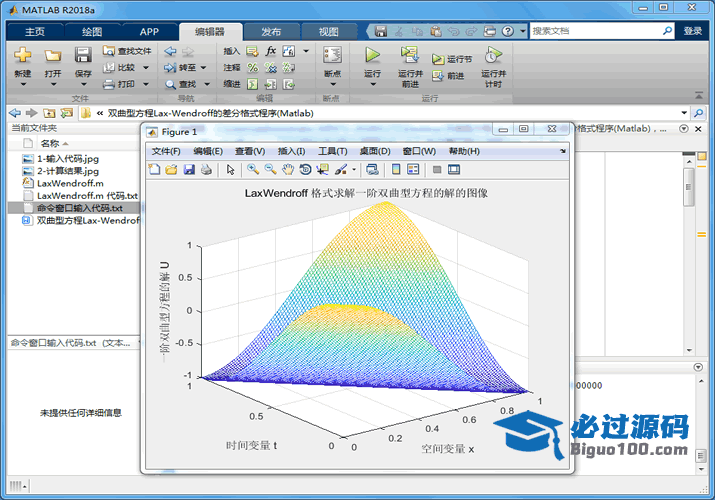Screen dimensions: 715x500
Task: Toggle the Rotate 3D tool
Action: [305, 170]
